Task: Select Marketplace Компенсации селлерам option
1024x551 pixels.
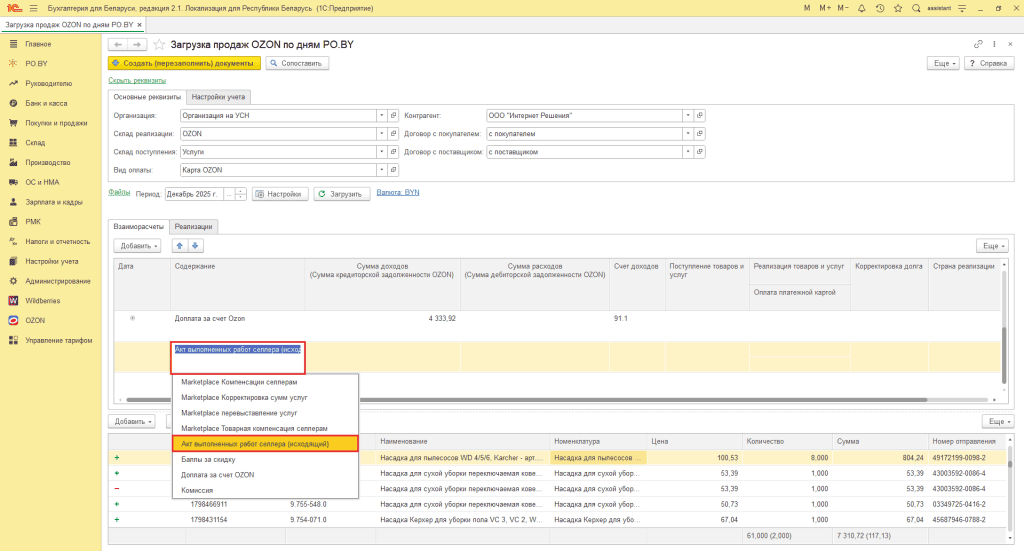Action: [265, 382]
